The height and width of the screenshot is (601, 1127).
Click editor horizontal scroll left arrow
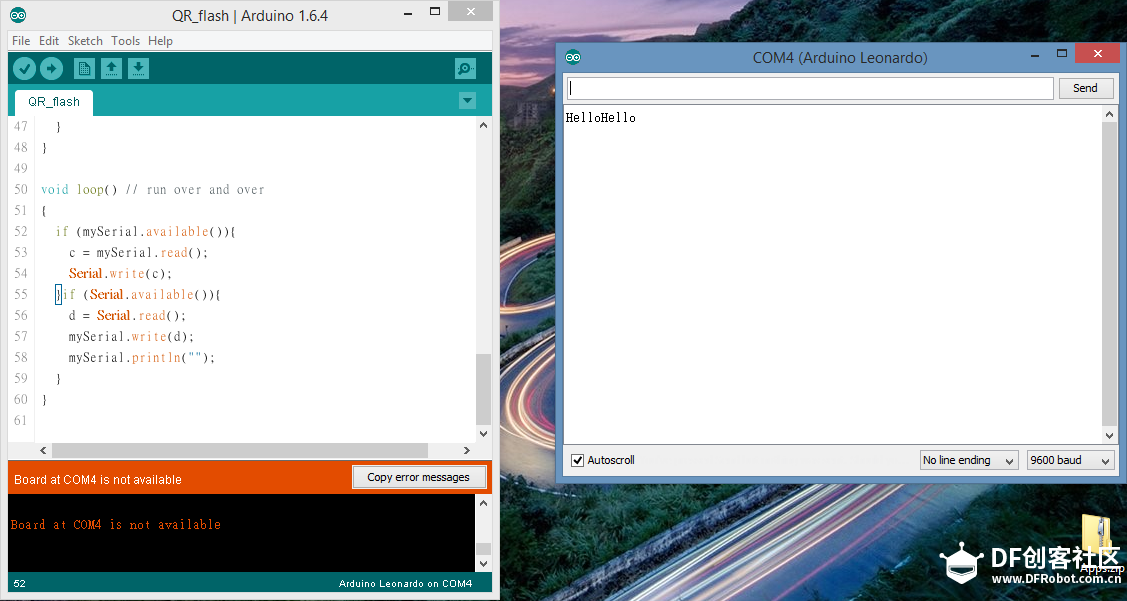pyautogui.click(x=43, y=450)
